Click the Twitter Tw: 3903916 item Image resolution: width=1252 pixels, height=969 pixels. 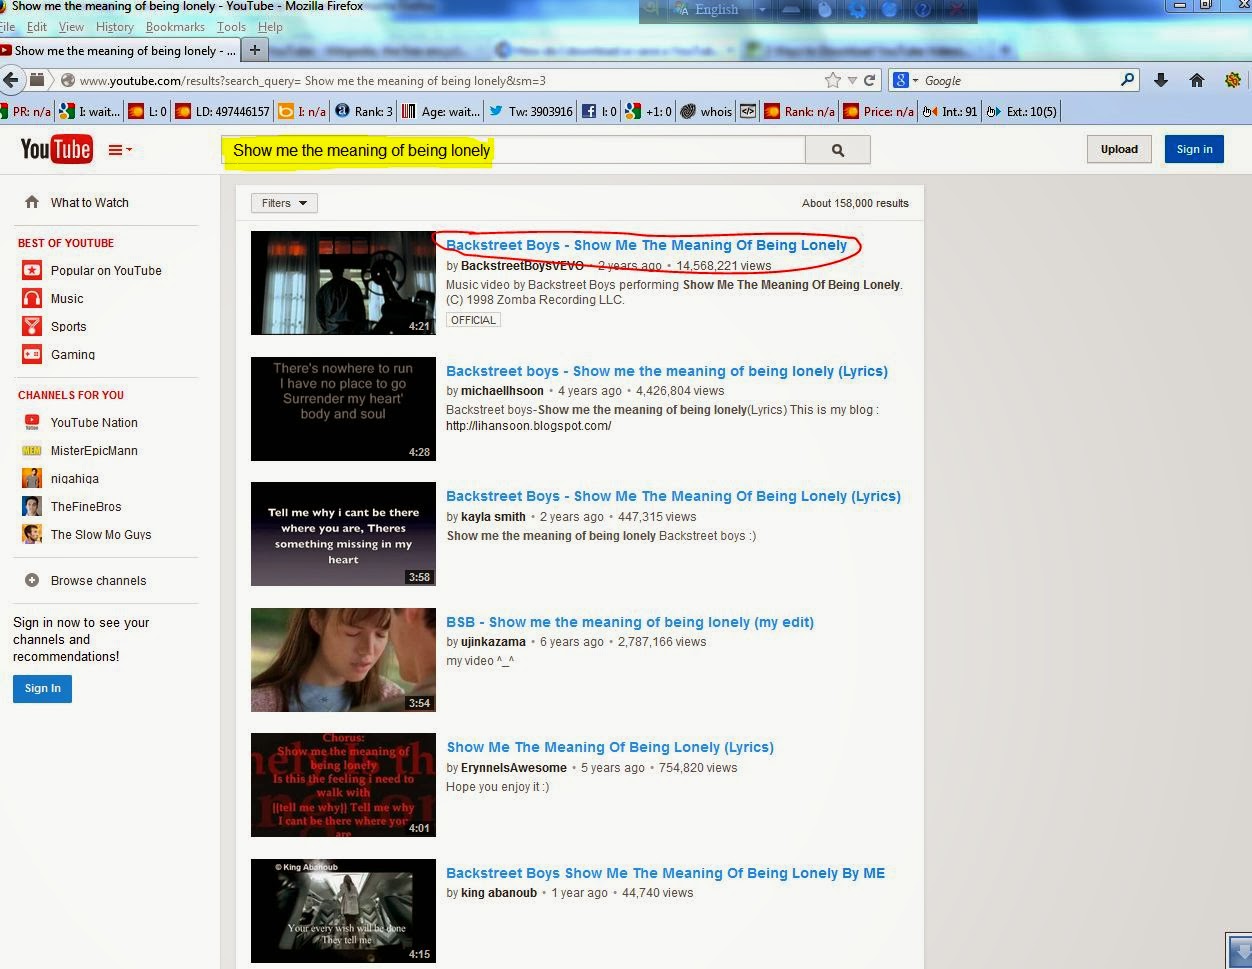pos(531,111)
